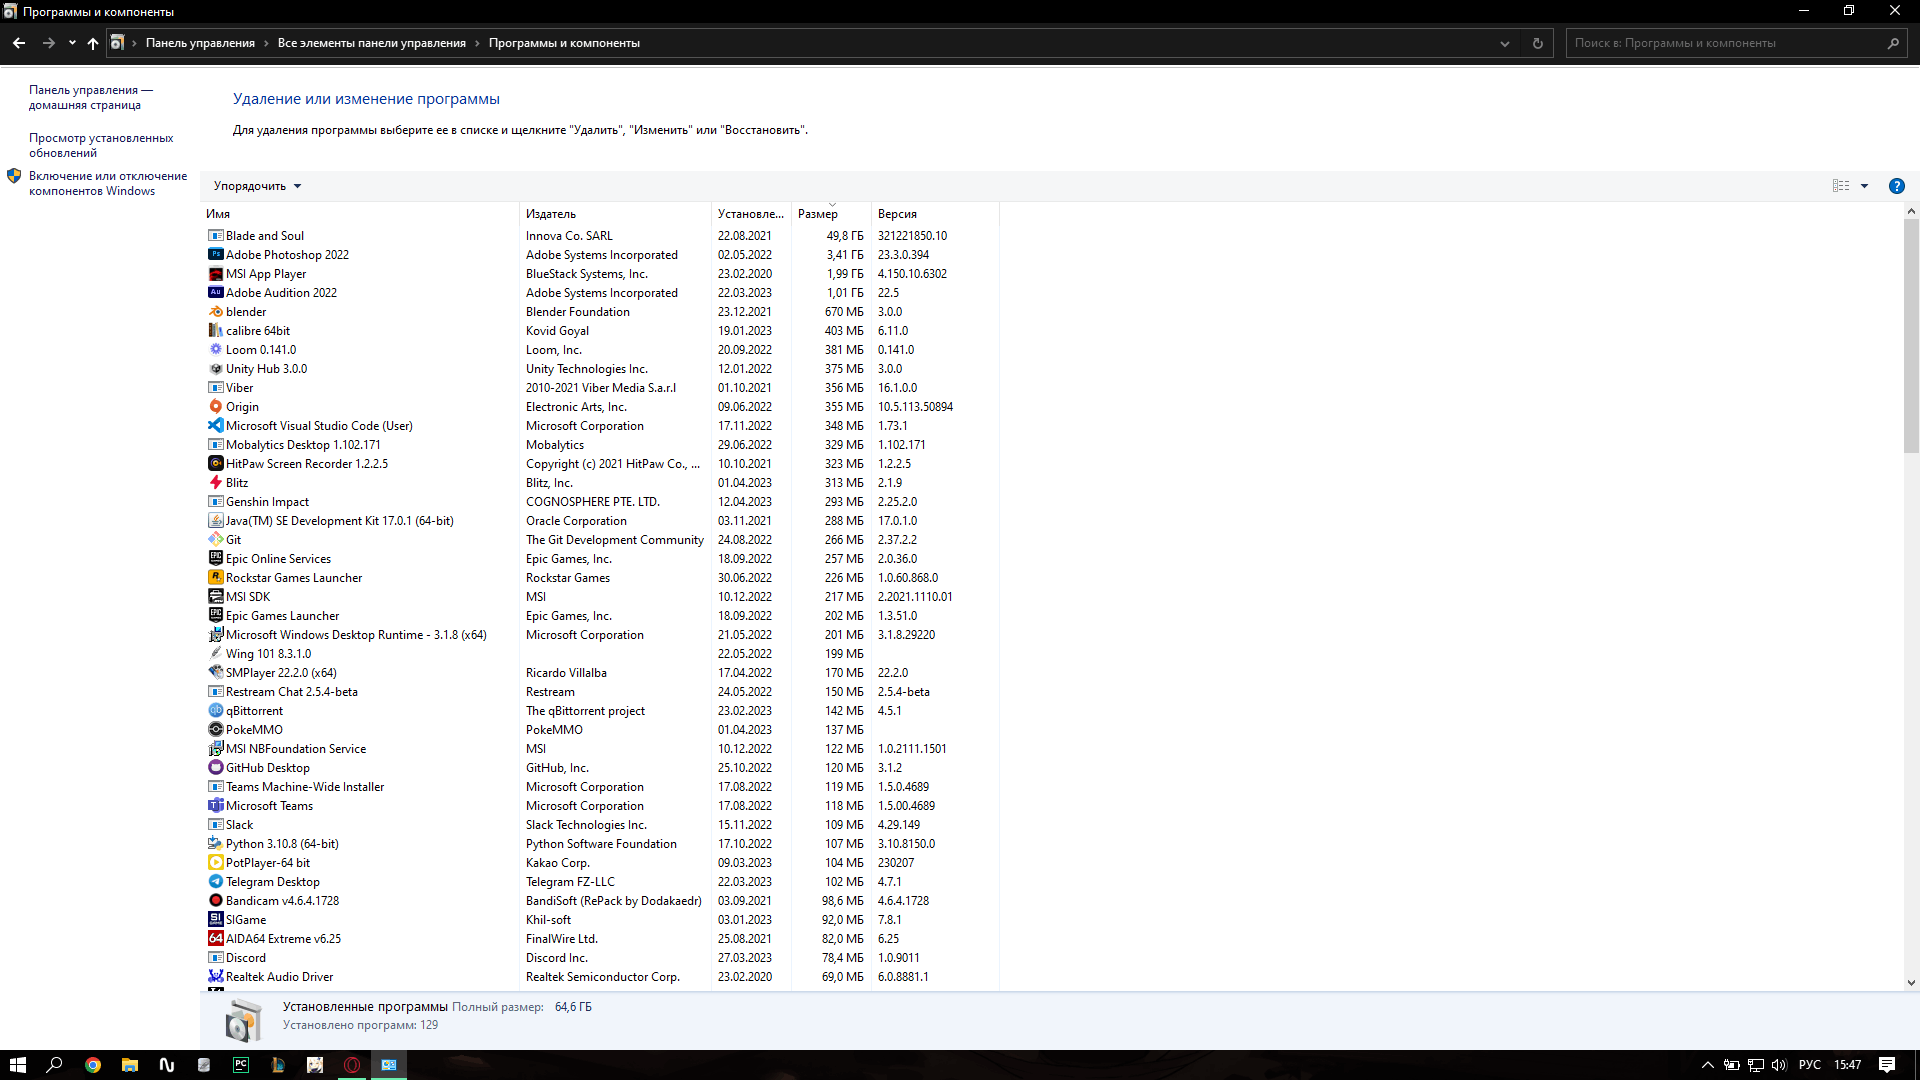Click Панель управления breadcrumb

[200, 43]
